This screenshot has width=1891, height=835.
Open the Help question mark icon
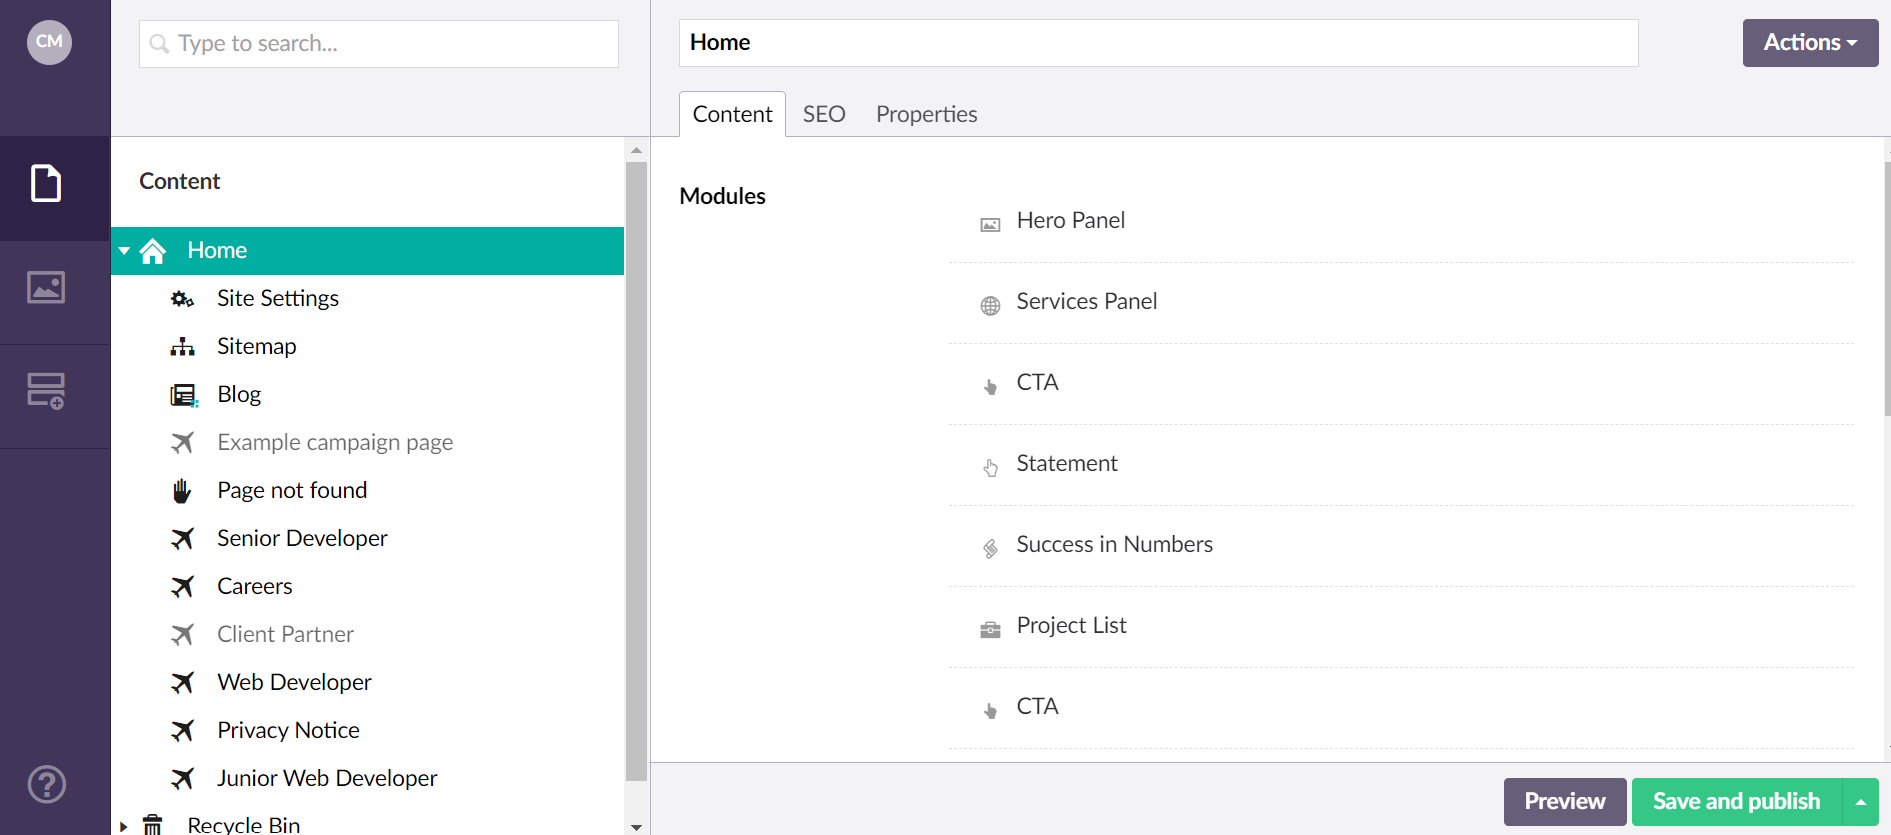(x=47, y=785)
